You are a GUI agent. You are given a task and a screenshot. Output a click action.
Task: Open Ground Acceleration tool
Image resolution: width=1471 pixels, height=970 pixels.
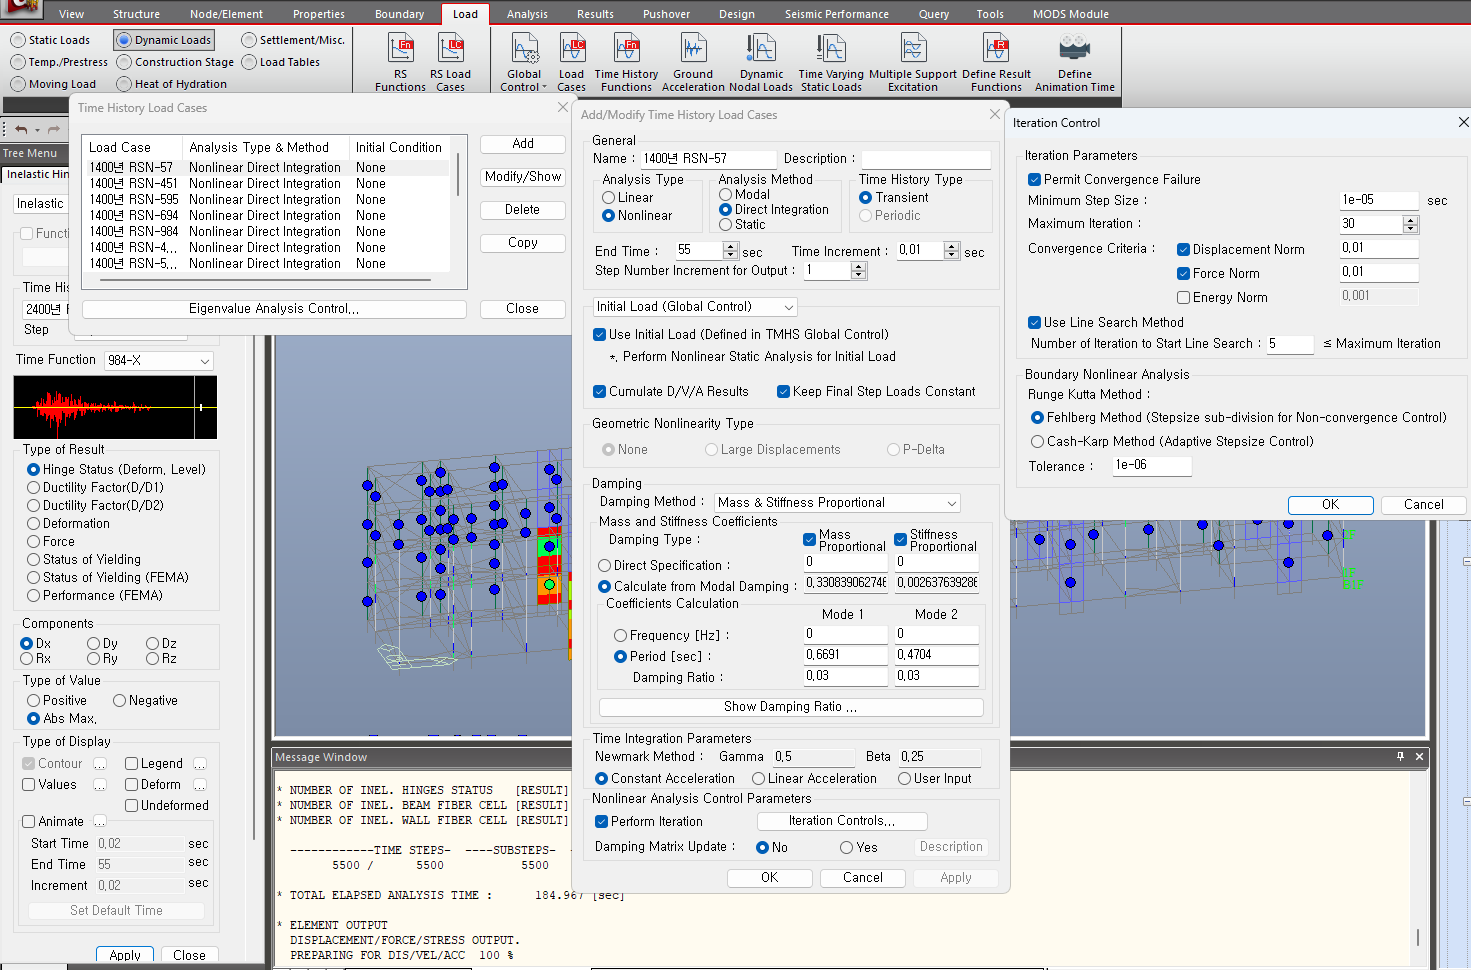693,62
